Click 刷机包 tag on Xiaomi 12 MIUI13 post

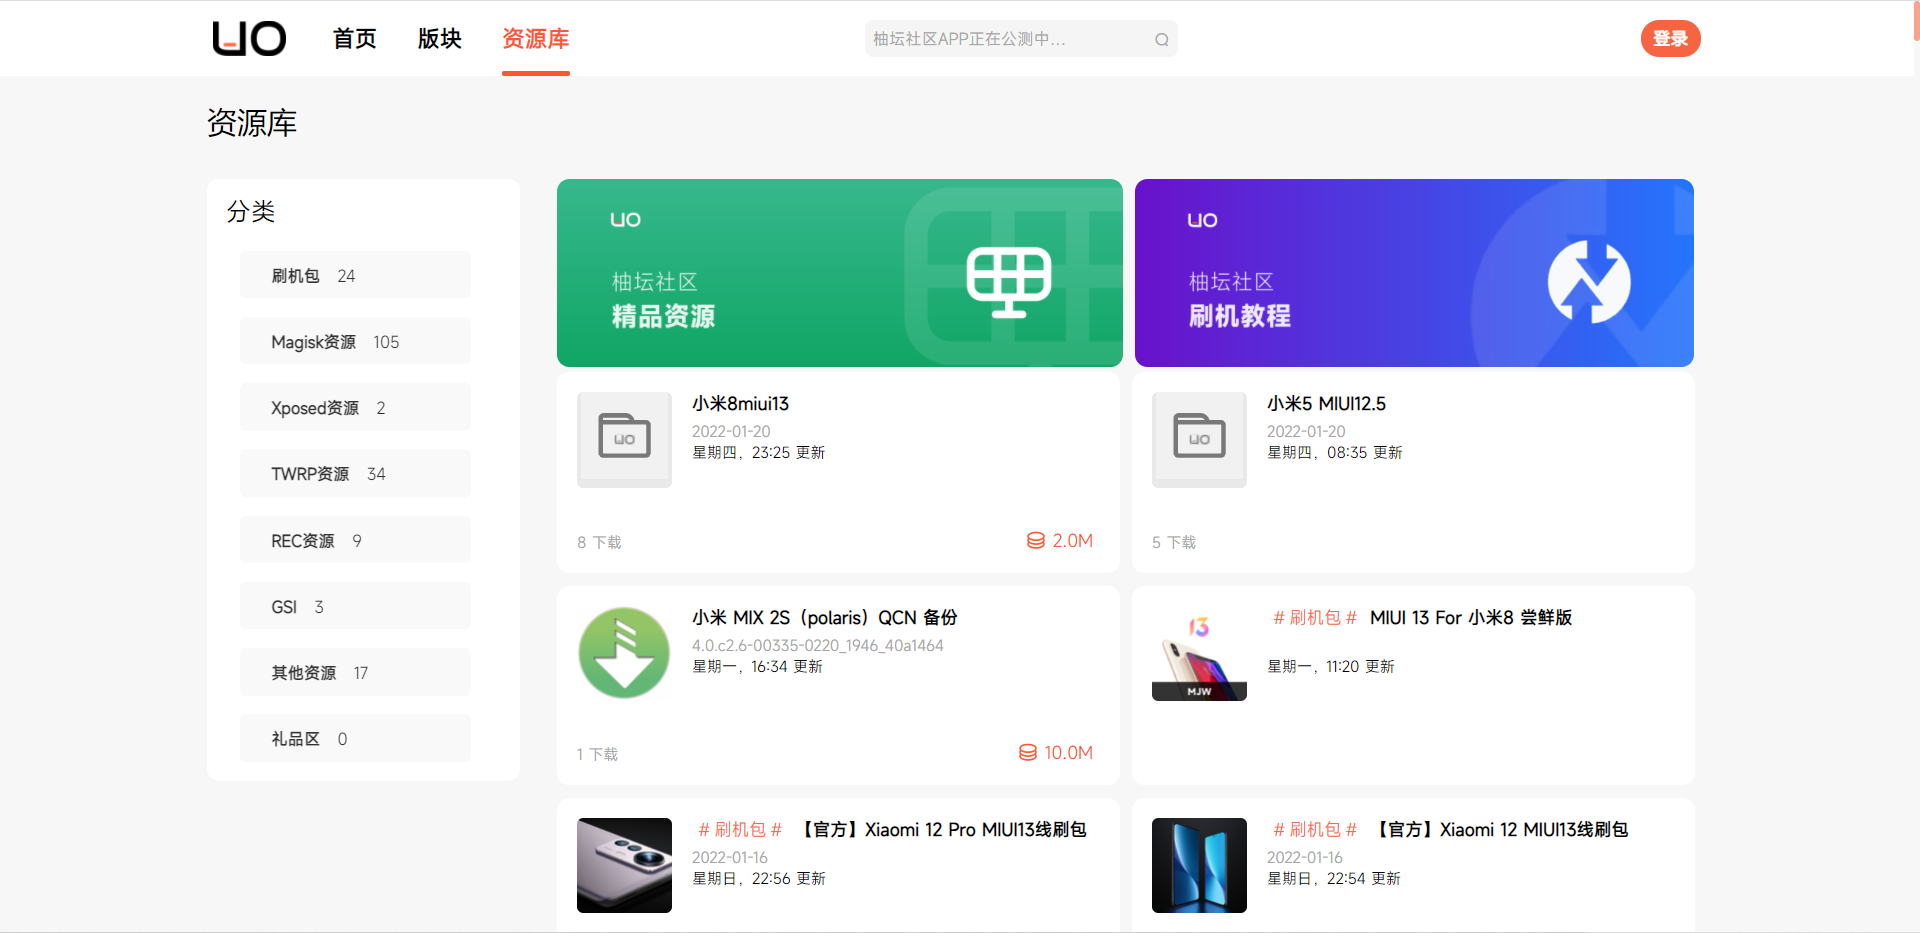(x=1315, y=830)
